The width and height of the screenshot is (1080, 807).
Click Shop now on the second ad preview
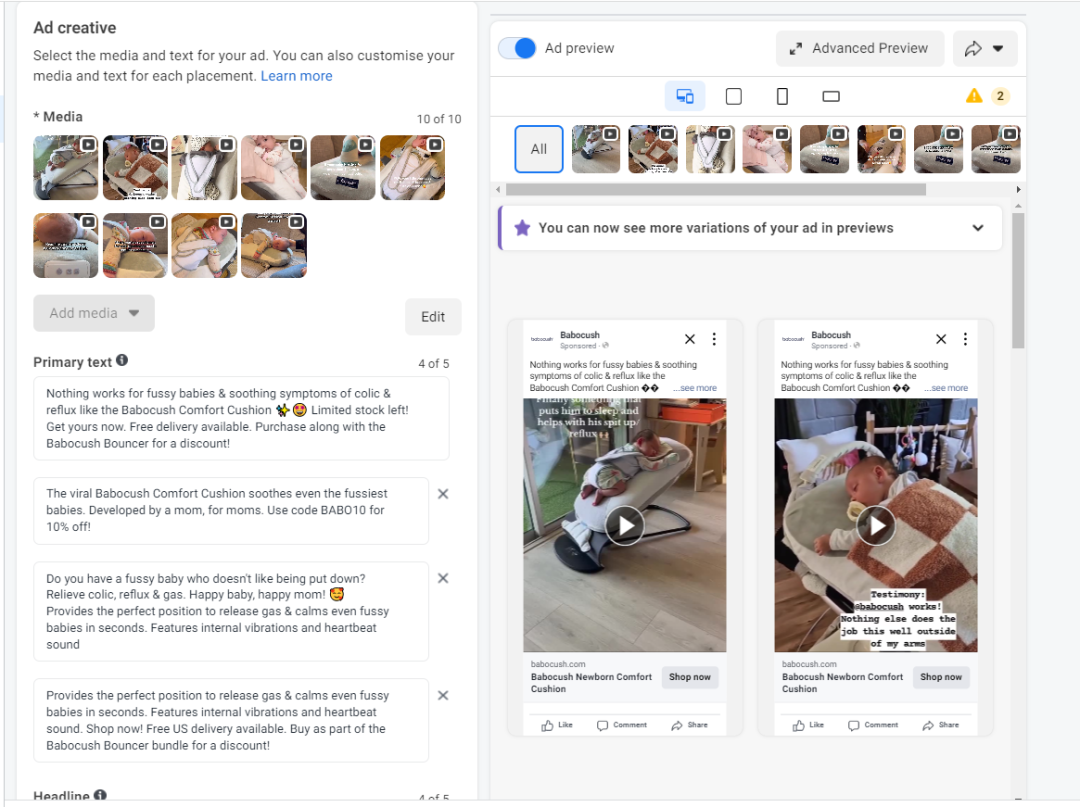click(941, 677)
